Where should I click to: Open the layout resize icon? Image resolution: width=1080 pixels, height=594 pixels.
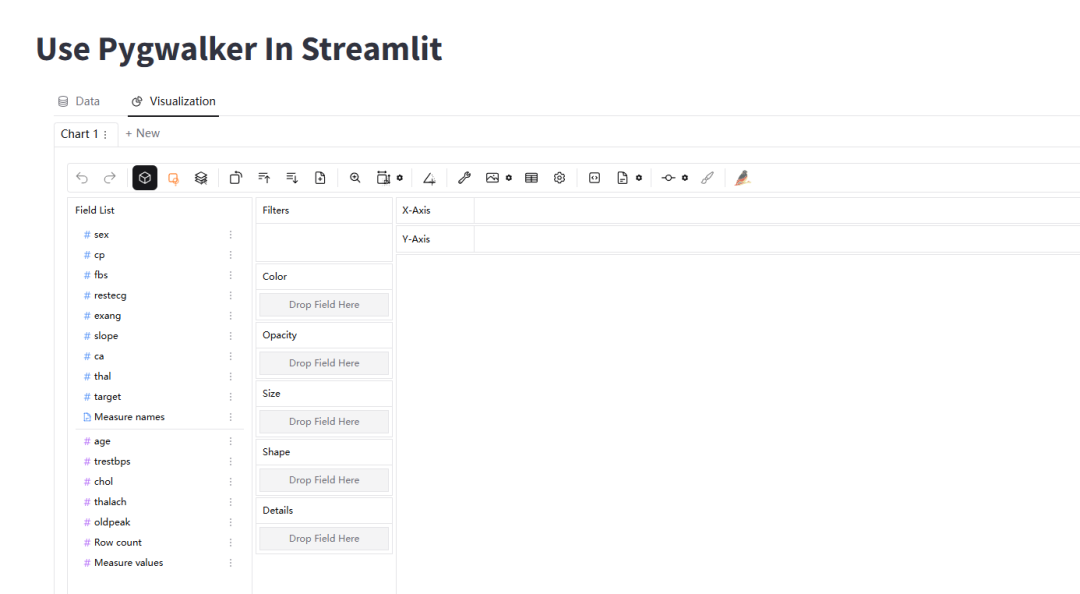(383, 178)
